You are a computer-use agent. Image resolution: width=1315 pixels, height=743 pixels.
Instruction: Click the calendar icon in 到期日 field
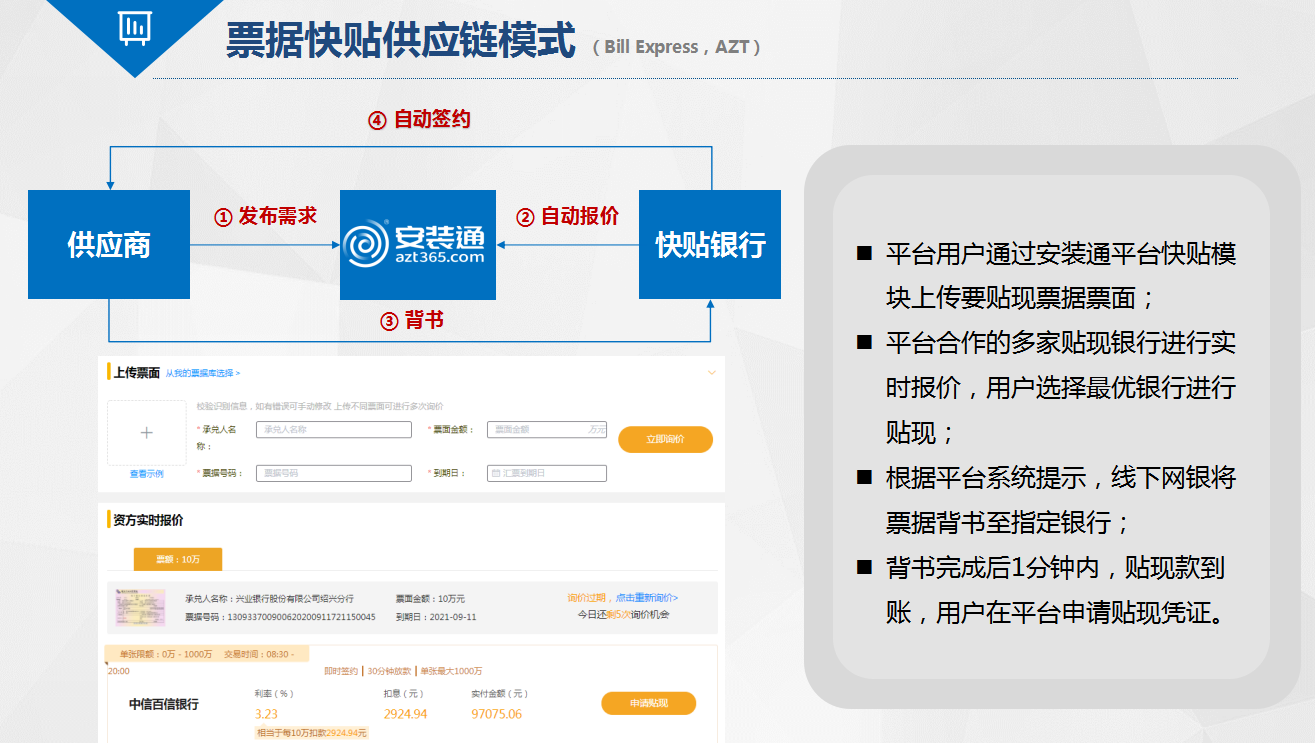[495, 473]
